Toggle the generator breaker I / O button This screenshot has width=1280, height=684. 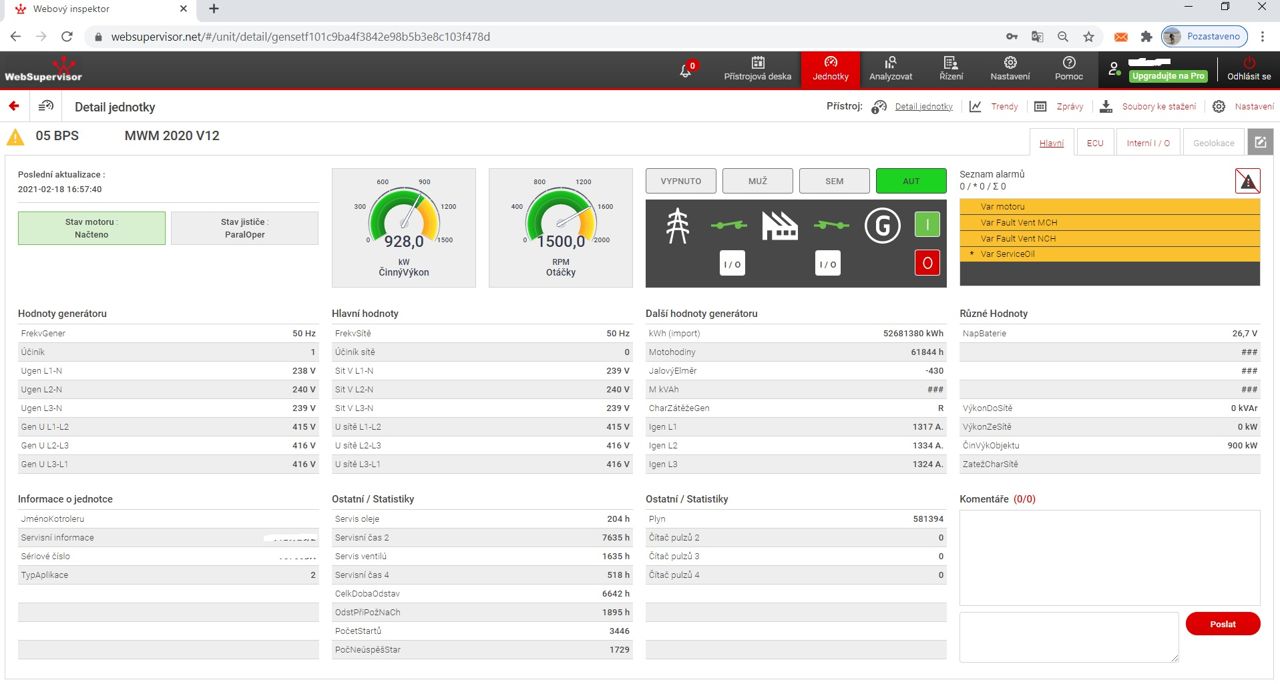point(827,264)
